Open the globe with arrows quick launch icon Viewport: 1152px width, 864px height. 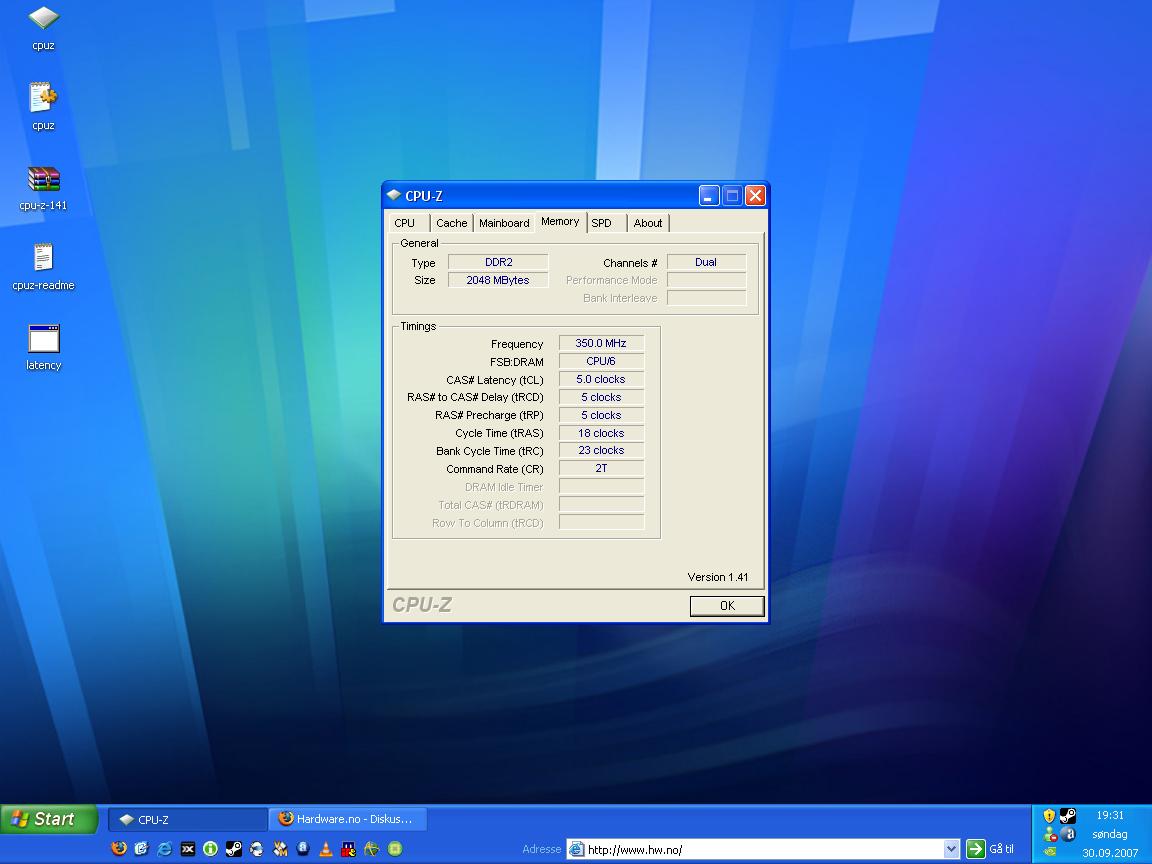[x=256, y=849]
